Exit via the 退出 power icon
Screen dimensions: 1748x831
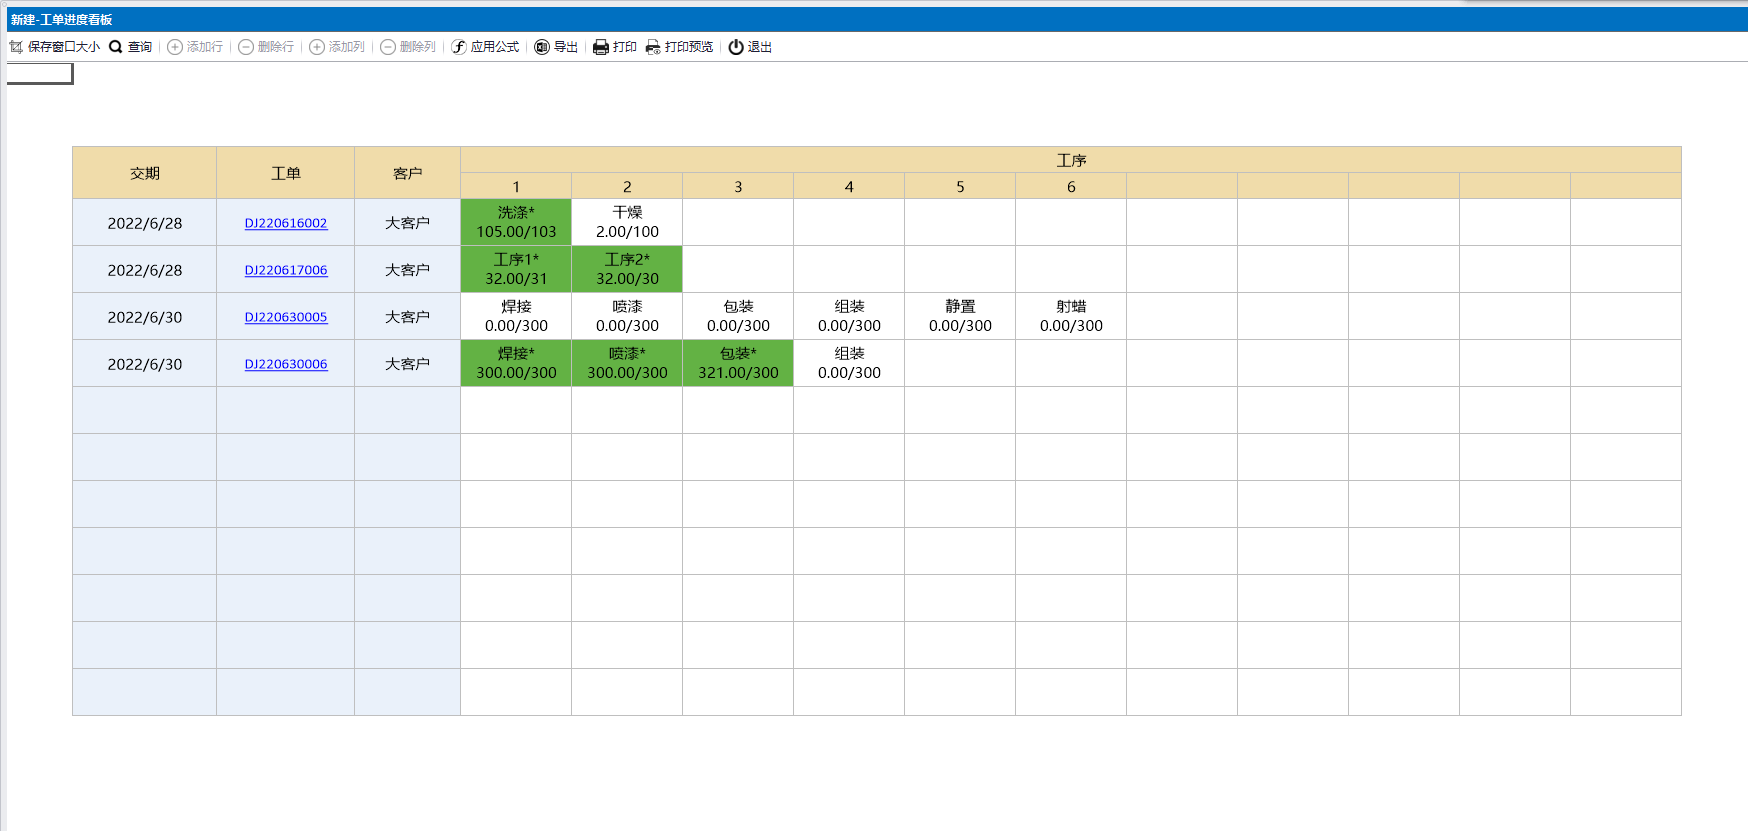[736, 47]
